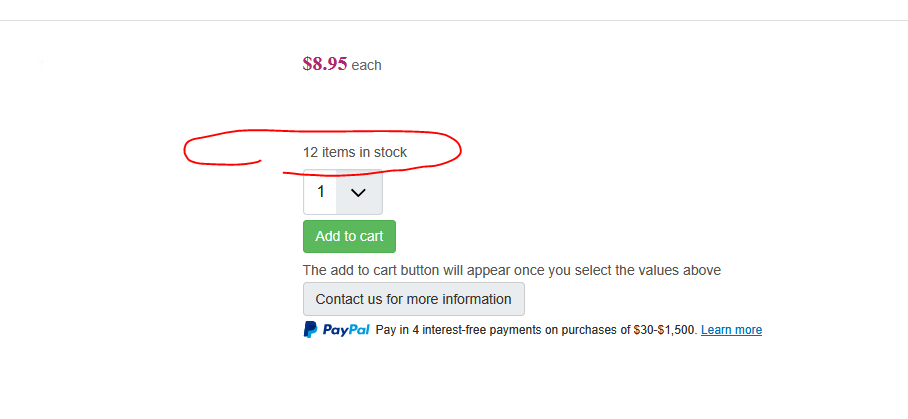Add the item to cart

pos(349,236)
